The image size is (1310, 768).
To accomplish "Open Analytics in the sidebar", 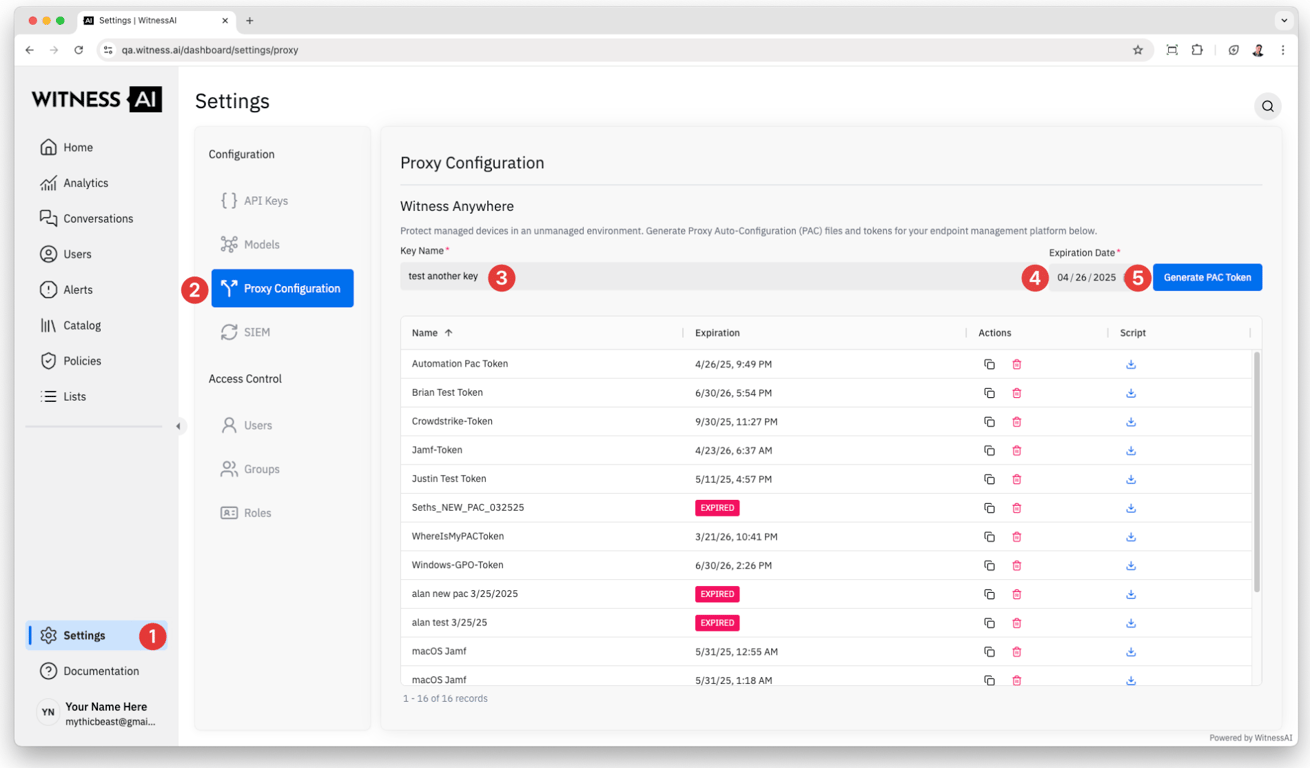I will tap(85, 183).
